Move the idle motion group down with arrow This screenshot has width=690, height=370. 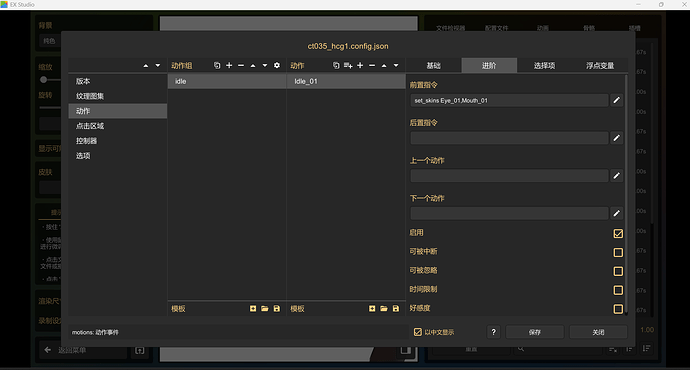[x=264, y=66]
